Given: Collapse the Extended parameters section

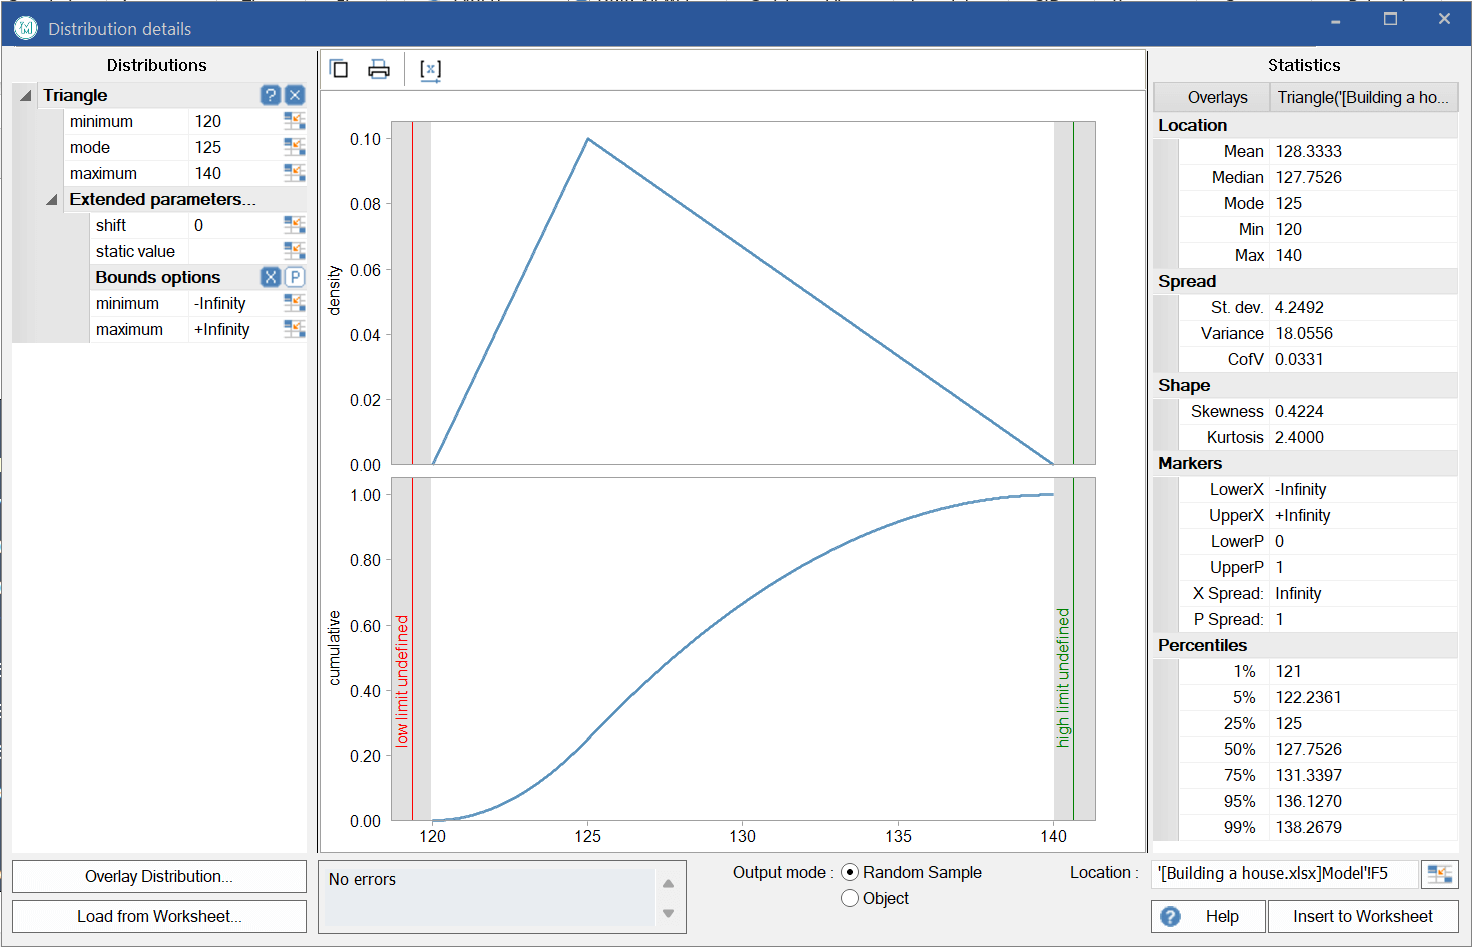Looking at the screenshot, I should click(52, 200).
